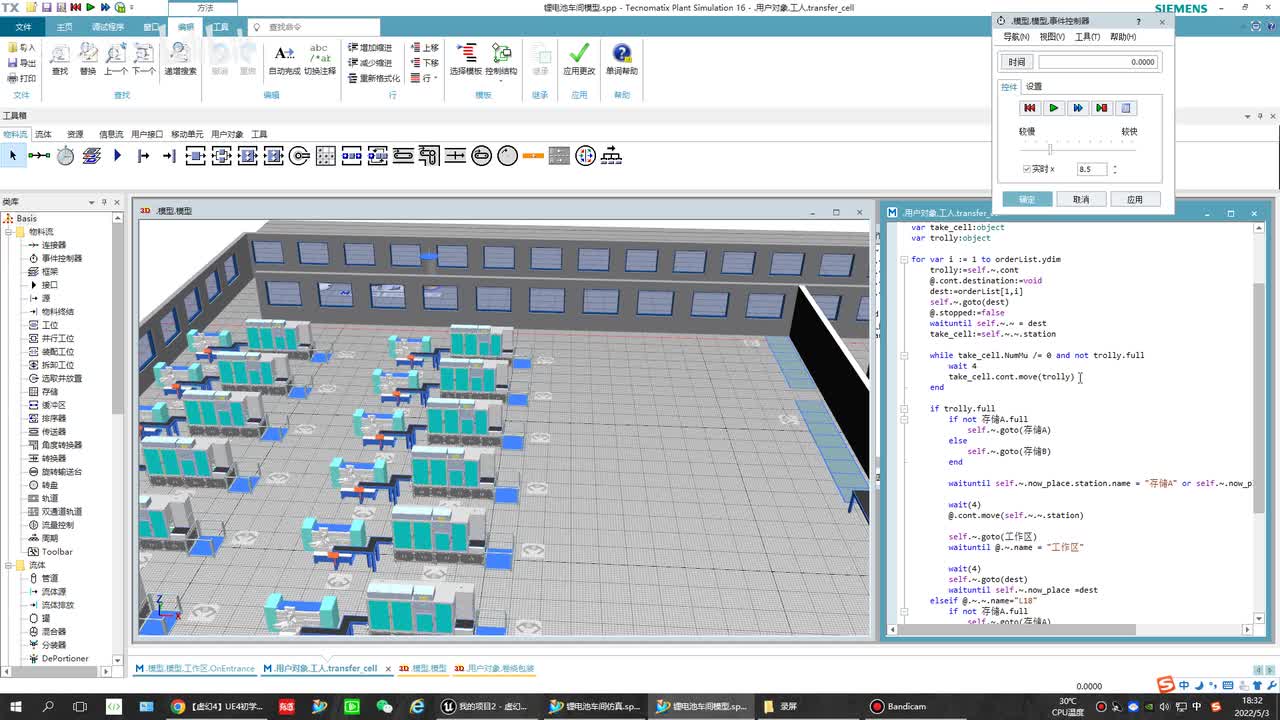The width and height of the screenshot is (1280, 720).
Task: Pick the event controller stopwatch icon in toolbox
Action: [65, 155]
